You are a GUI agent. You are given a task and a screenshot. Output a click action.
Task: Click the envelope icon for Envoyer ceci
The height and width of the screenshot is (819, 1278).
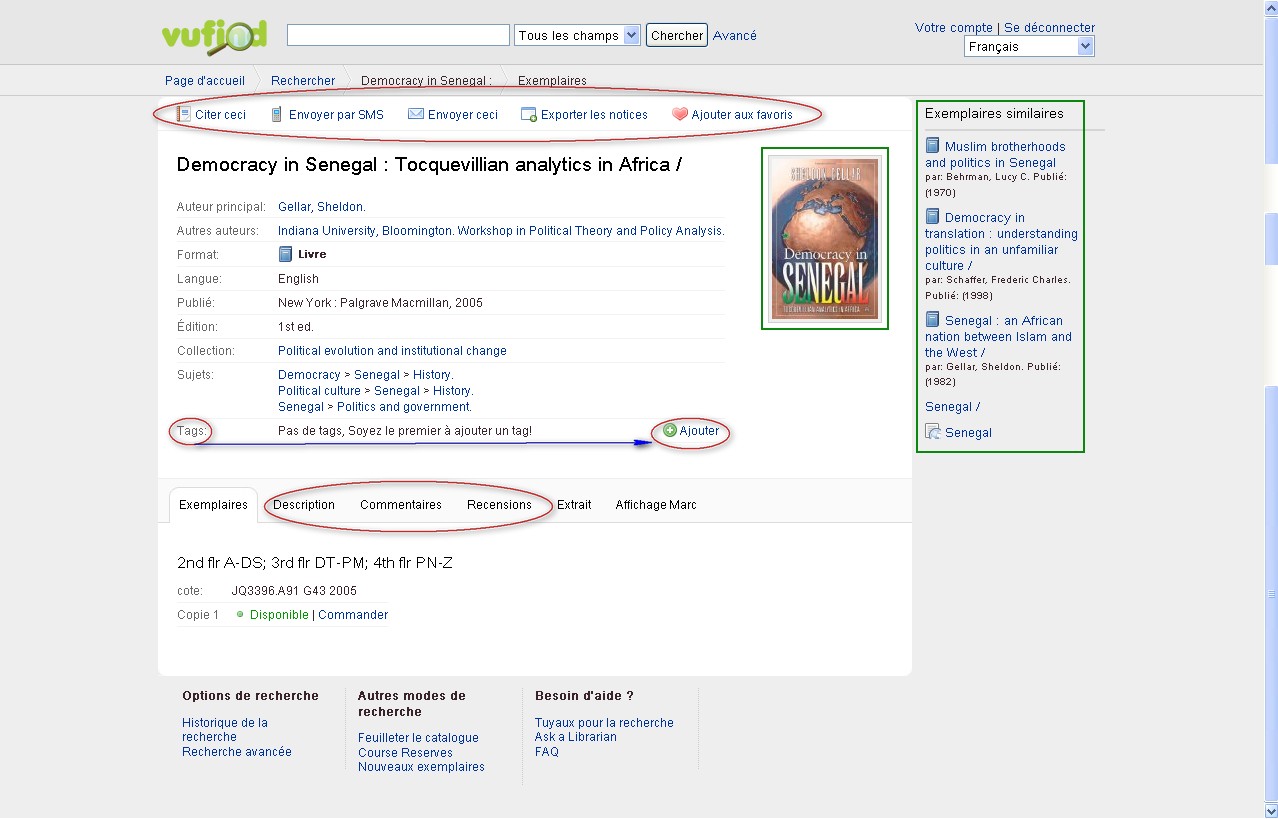416,114
